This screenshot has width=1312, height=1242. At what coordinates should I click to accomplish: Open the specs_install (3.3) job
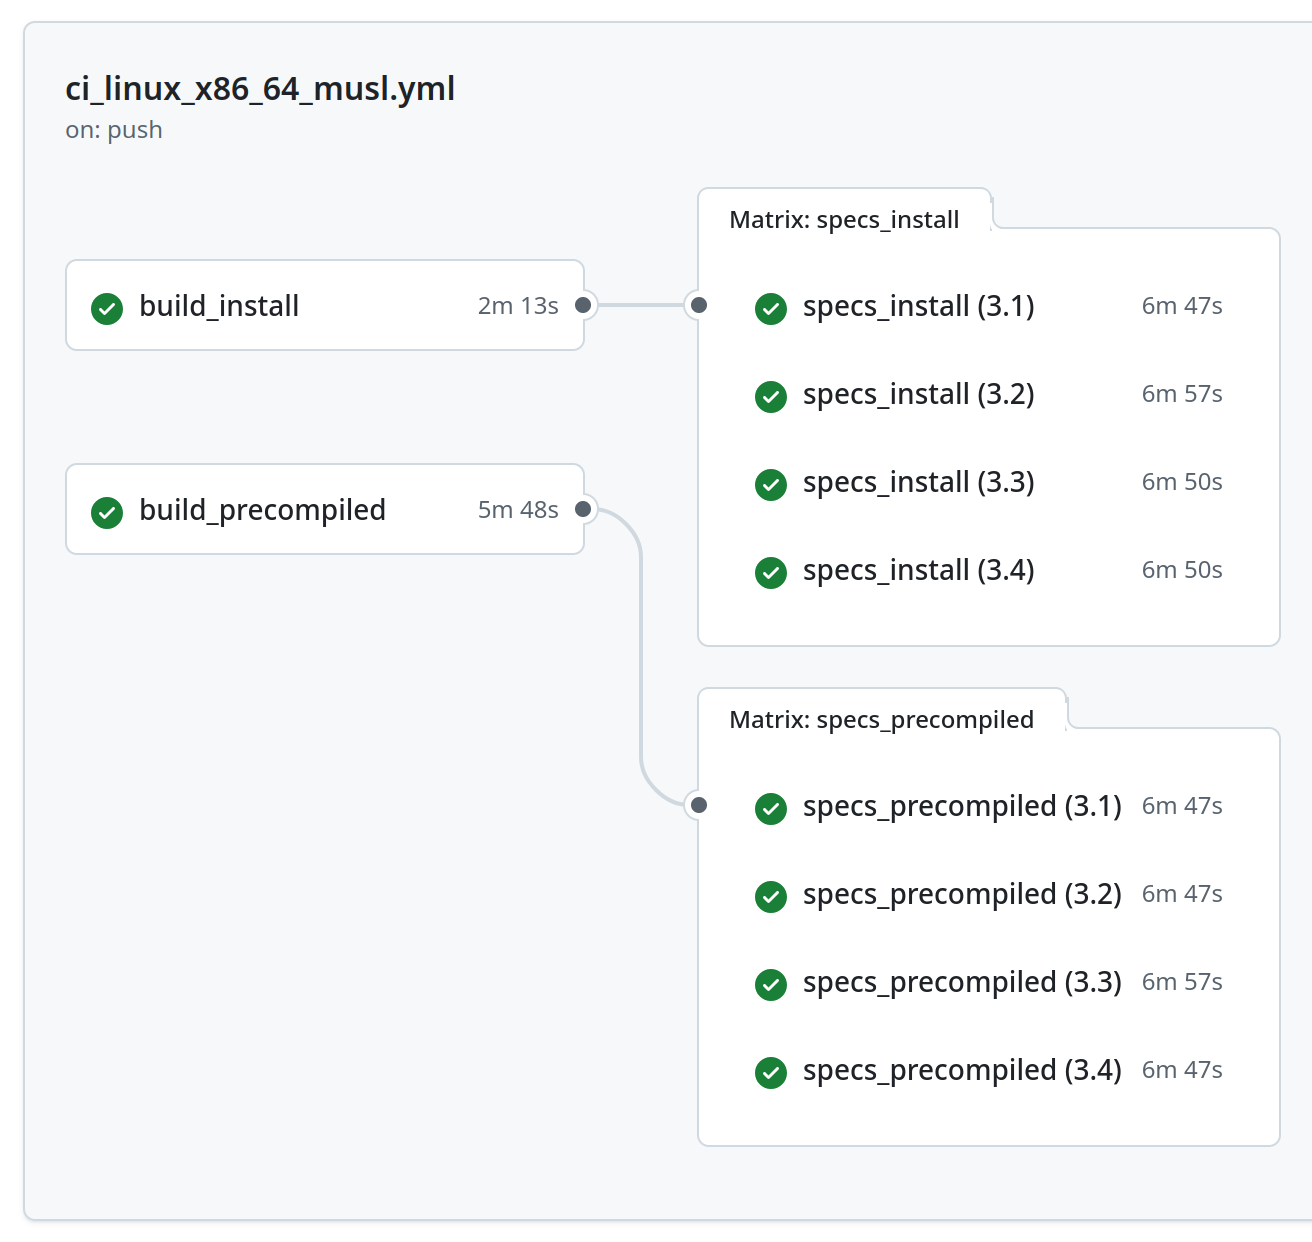coord(989,482)
